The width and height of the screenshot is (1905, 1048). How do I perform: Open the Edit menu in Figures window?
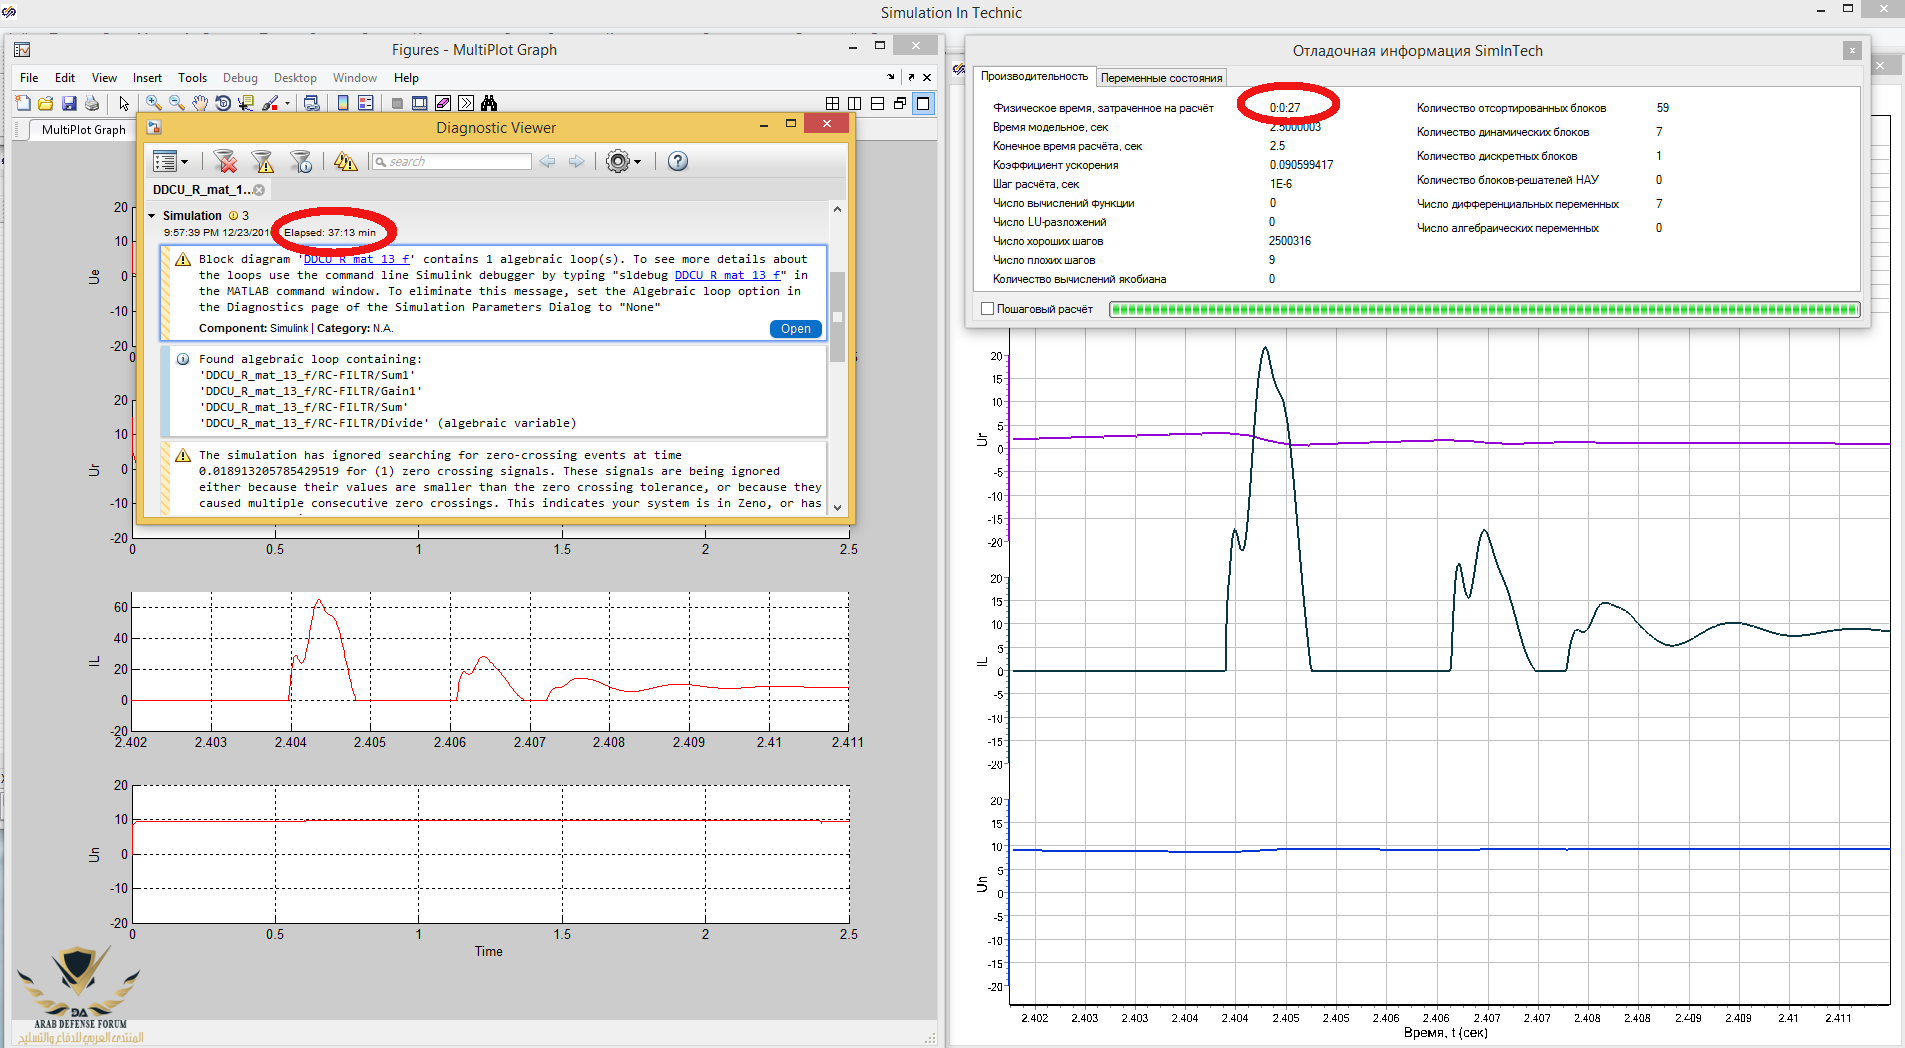65,77
